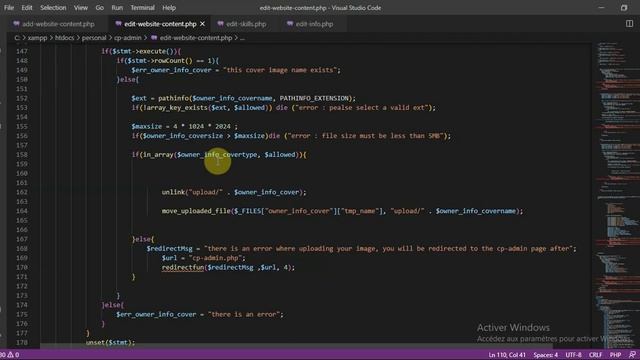Click array_key_exists on line 153
The height and width of the screenshot is (360, 640).
(x=177, y=108)
